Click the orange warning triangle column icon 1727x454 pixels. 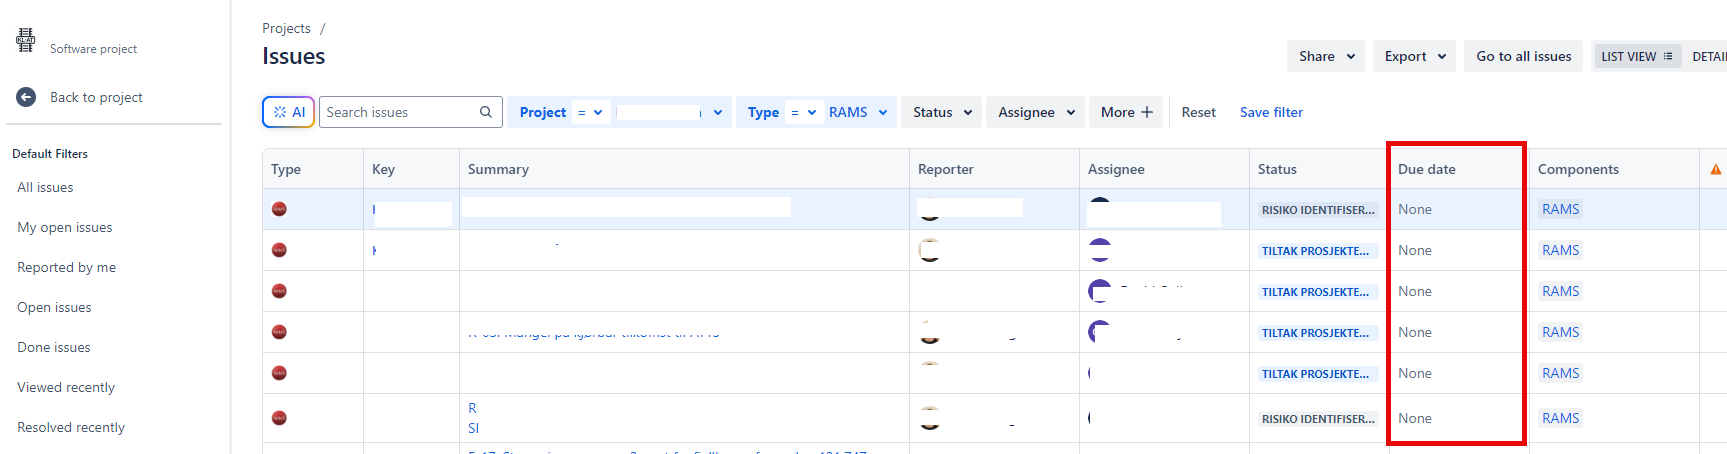[1716, 169]
